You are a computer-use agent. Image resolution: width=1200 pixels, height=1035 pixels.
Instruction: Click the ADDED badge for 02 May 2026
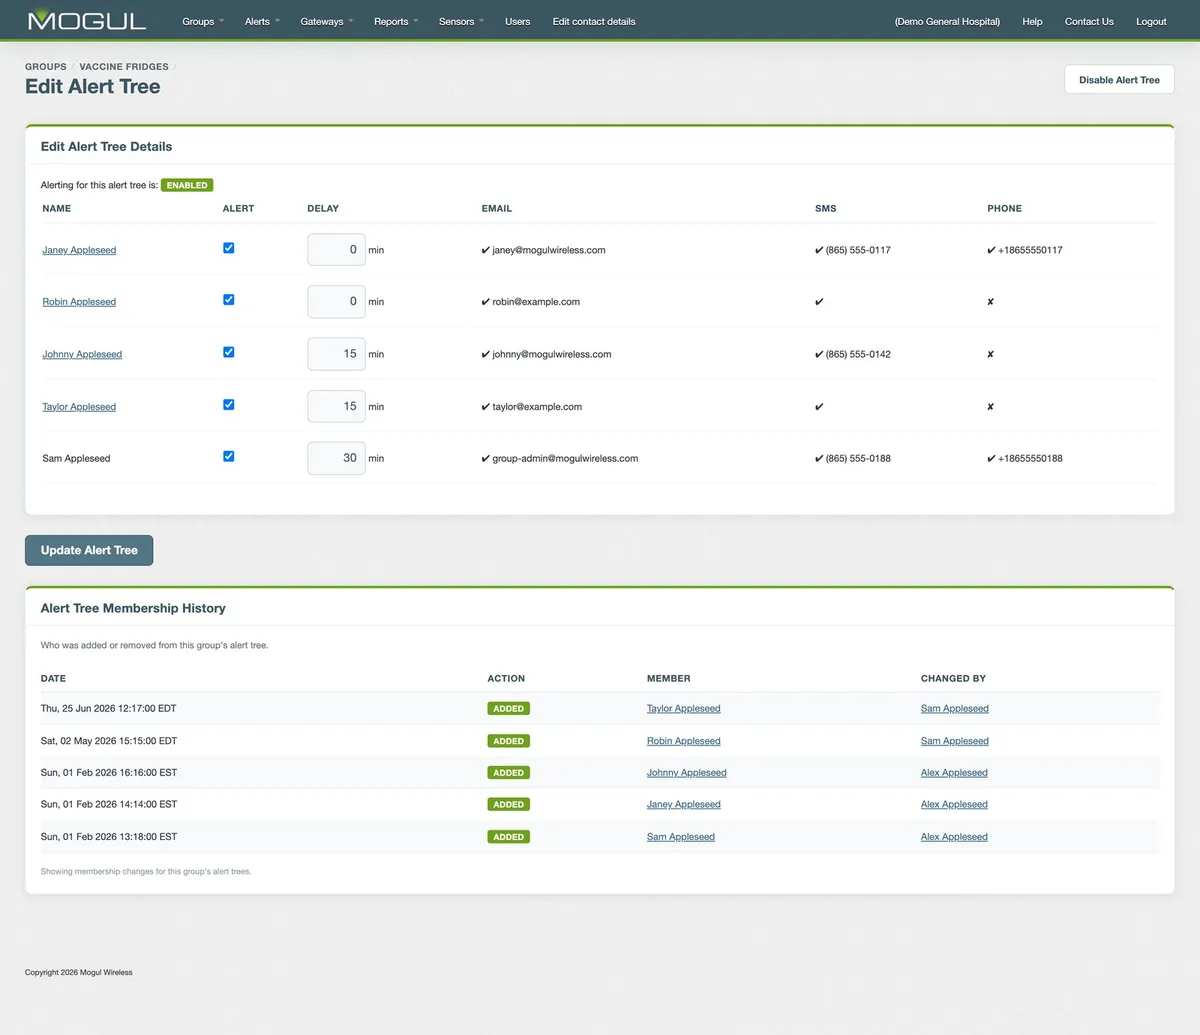coord(508,741)
